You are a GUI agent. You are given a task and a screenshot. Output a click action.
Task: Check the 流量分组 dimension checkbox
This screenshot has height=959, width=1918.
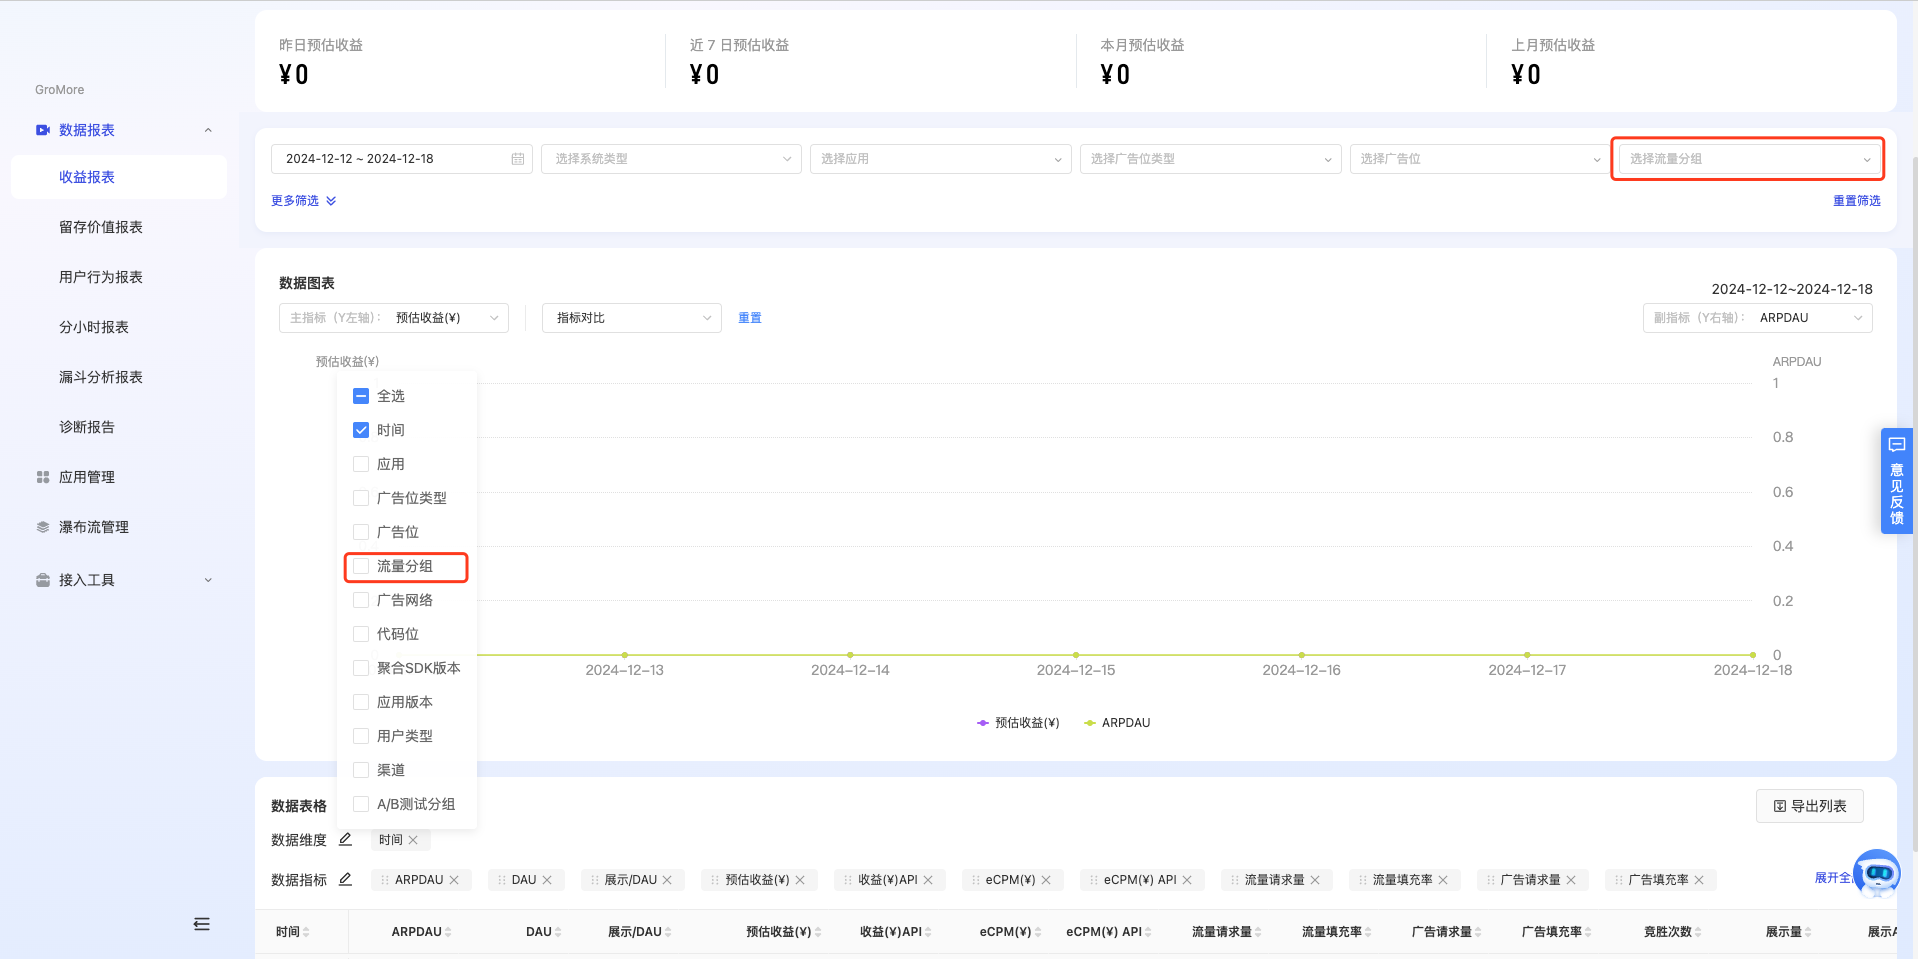coord(361,566)
